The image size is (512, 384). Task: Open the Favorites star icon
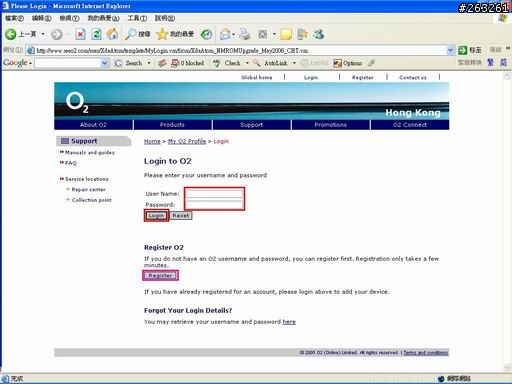tap(162, 34)
